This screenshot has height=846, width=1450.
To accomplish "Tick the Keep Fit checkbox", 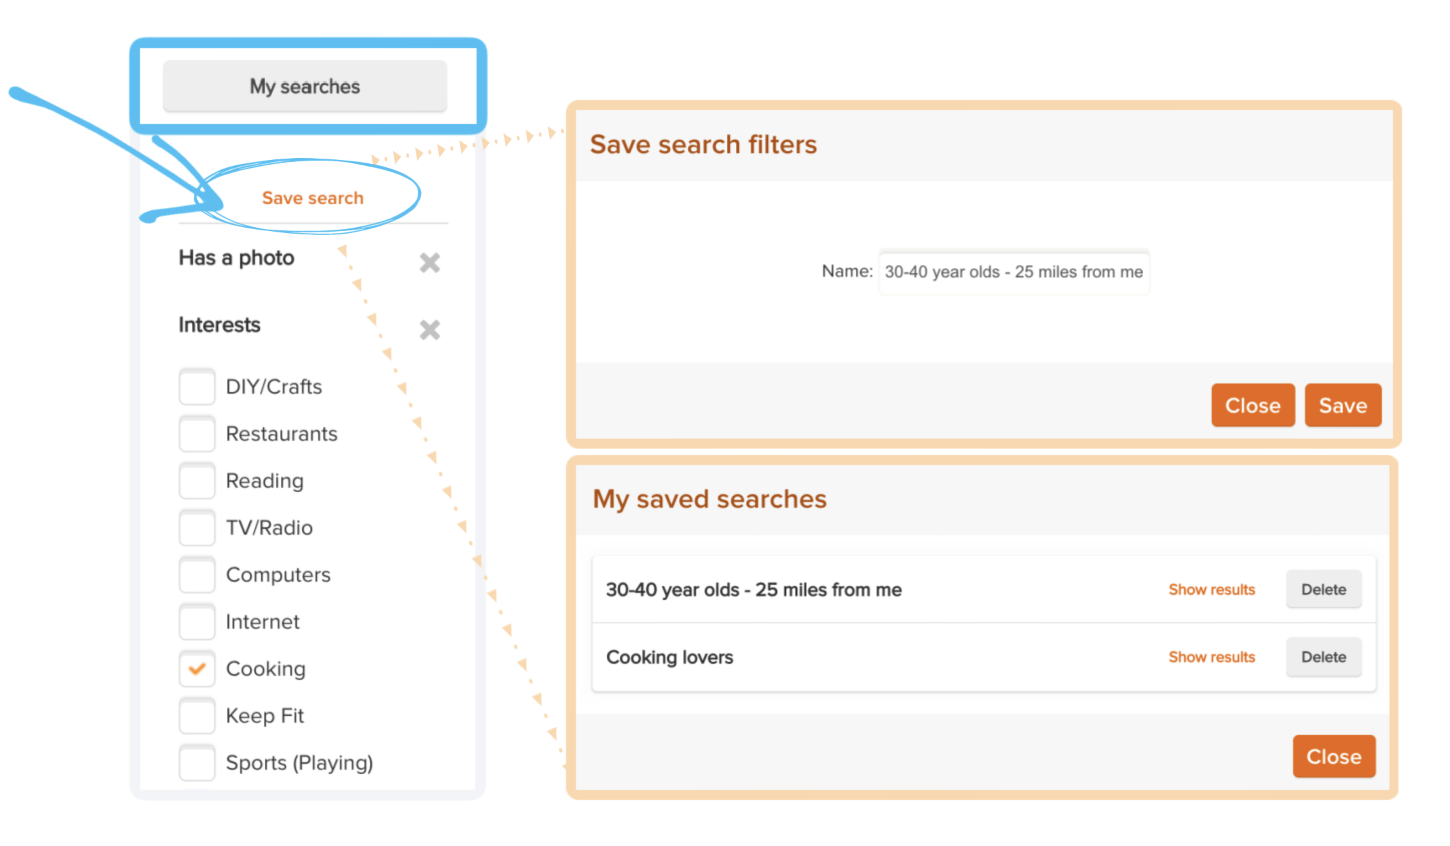I will 197,716.
